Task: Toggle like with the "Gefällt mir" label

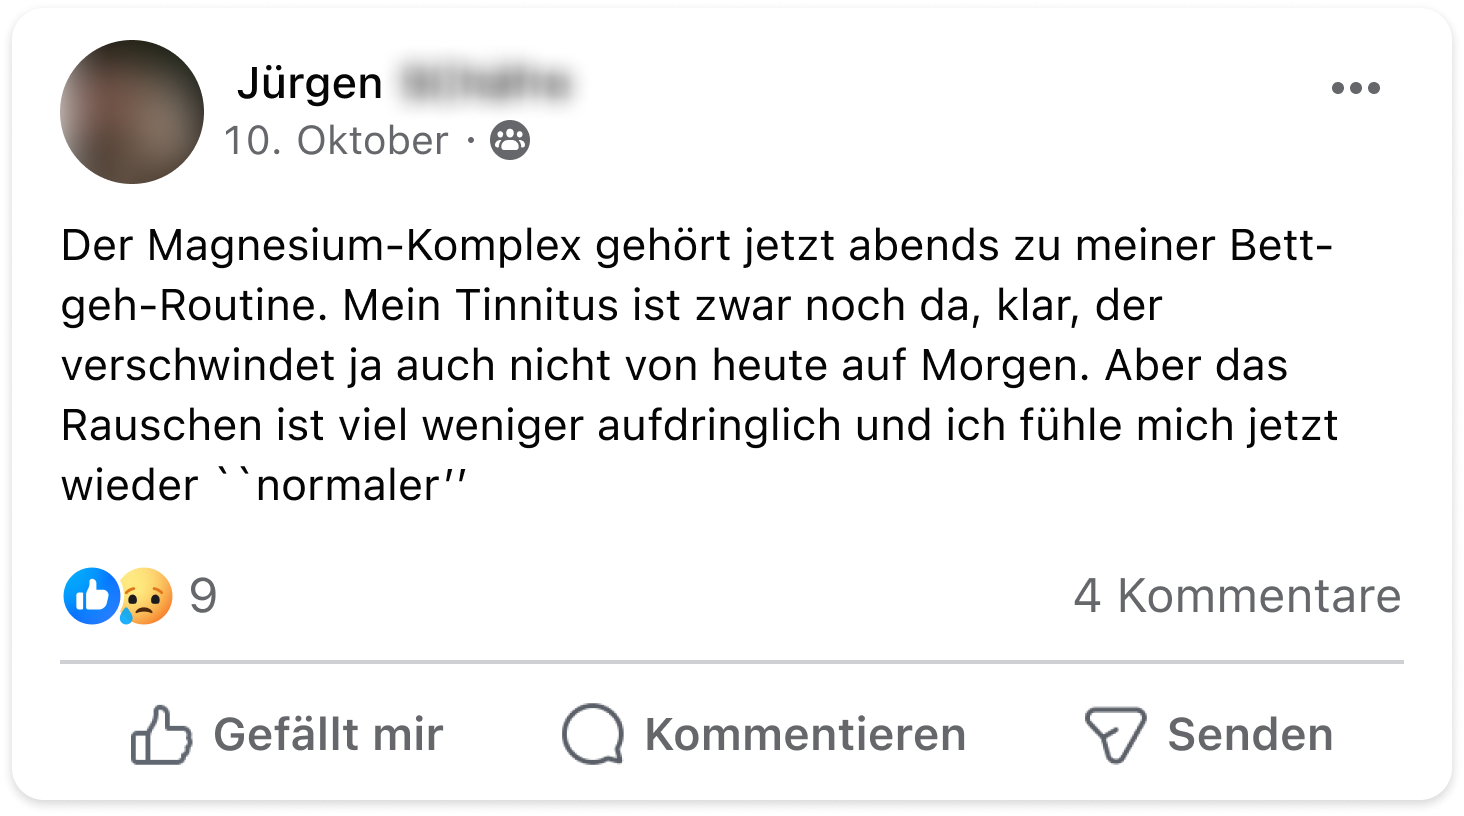Action: pos(328,735)
